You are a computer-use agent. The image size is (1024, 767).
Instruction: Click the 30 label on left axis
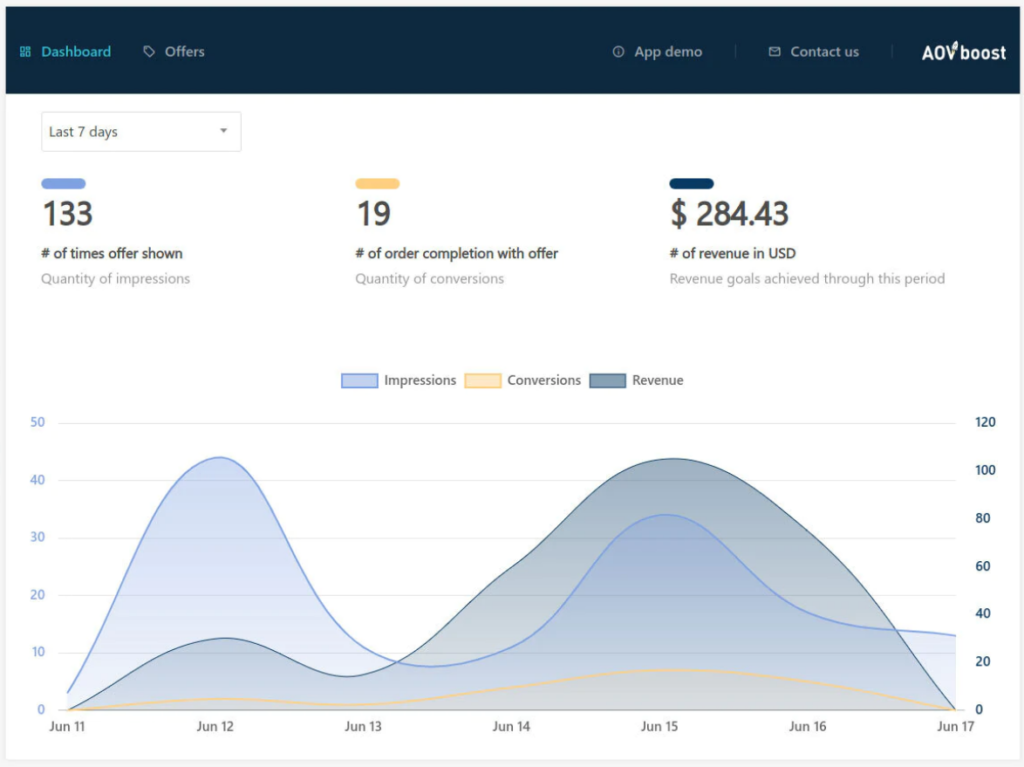pos(38,537)
